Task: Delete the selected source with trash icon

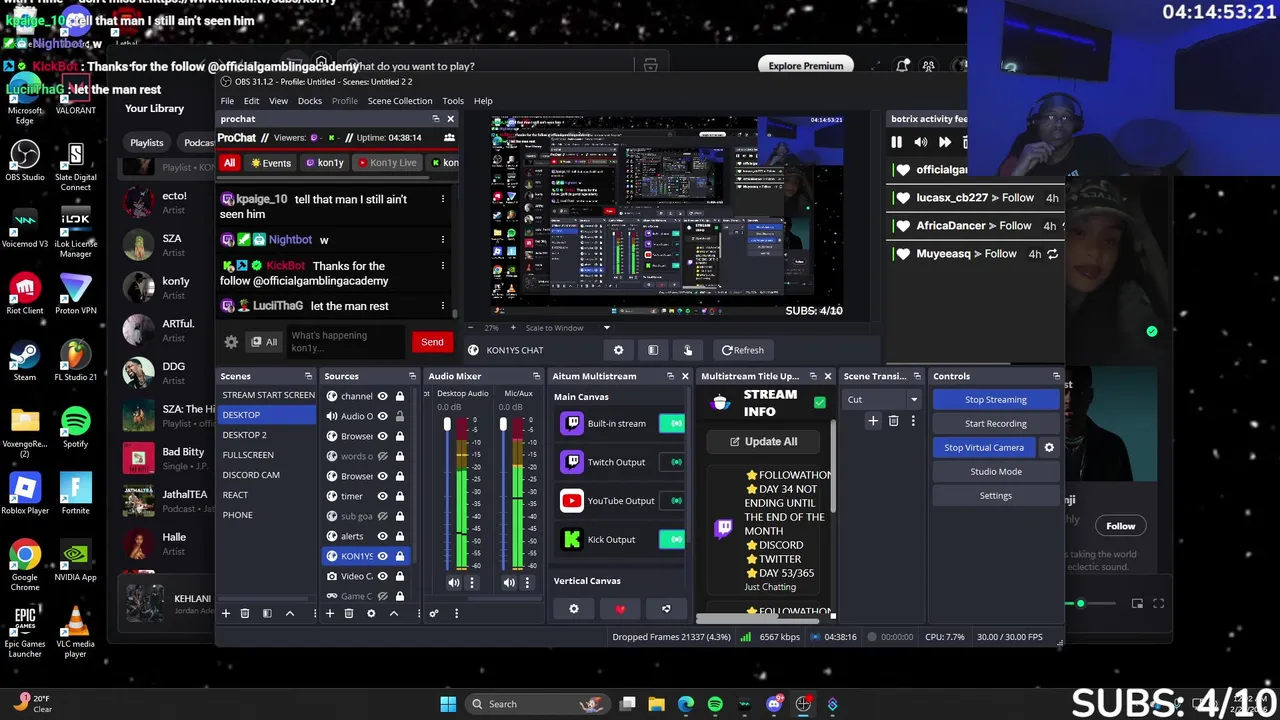Action: pyautogui.click(x=349, y=613)
